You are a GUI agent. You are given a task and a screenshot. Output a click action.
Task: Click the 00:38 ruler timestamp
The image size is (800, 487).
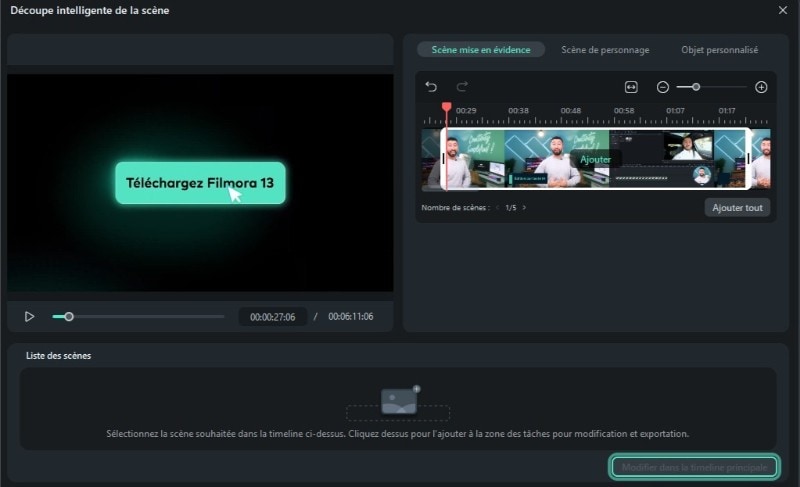[x=518, y=111]
